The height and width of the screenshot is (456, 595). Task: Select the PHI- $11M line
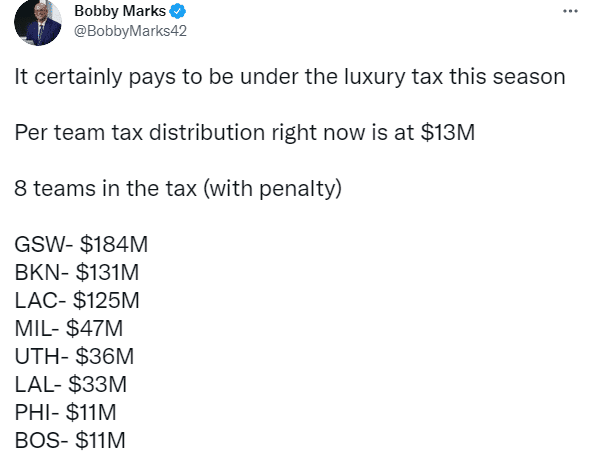point(65,413)
